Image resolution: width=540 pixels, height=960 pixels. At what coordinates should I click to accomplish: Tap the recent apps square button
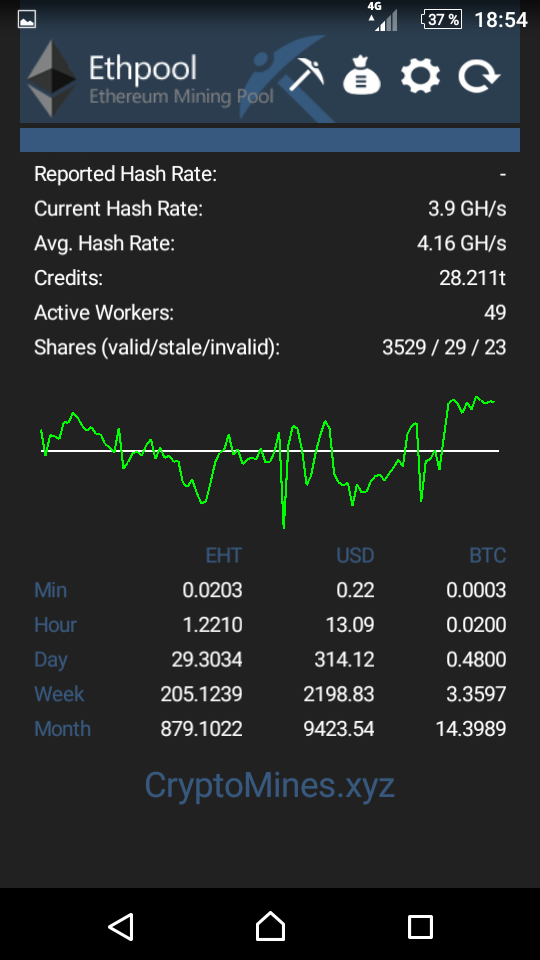421,927
